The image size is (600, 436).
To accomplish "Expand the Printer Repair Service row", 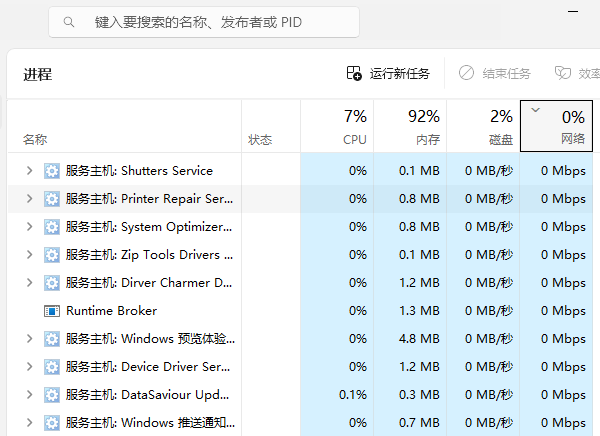I will click(29, 198).
